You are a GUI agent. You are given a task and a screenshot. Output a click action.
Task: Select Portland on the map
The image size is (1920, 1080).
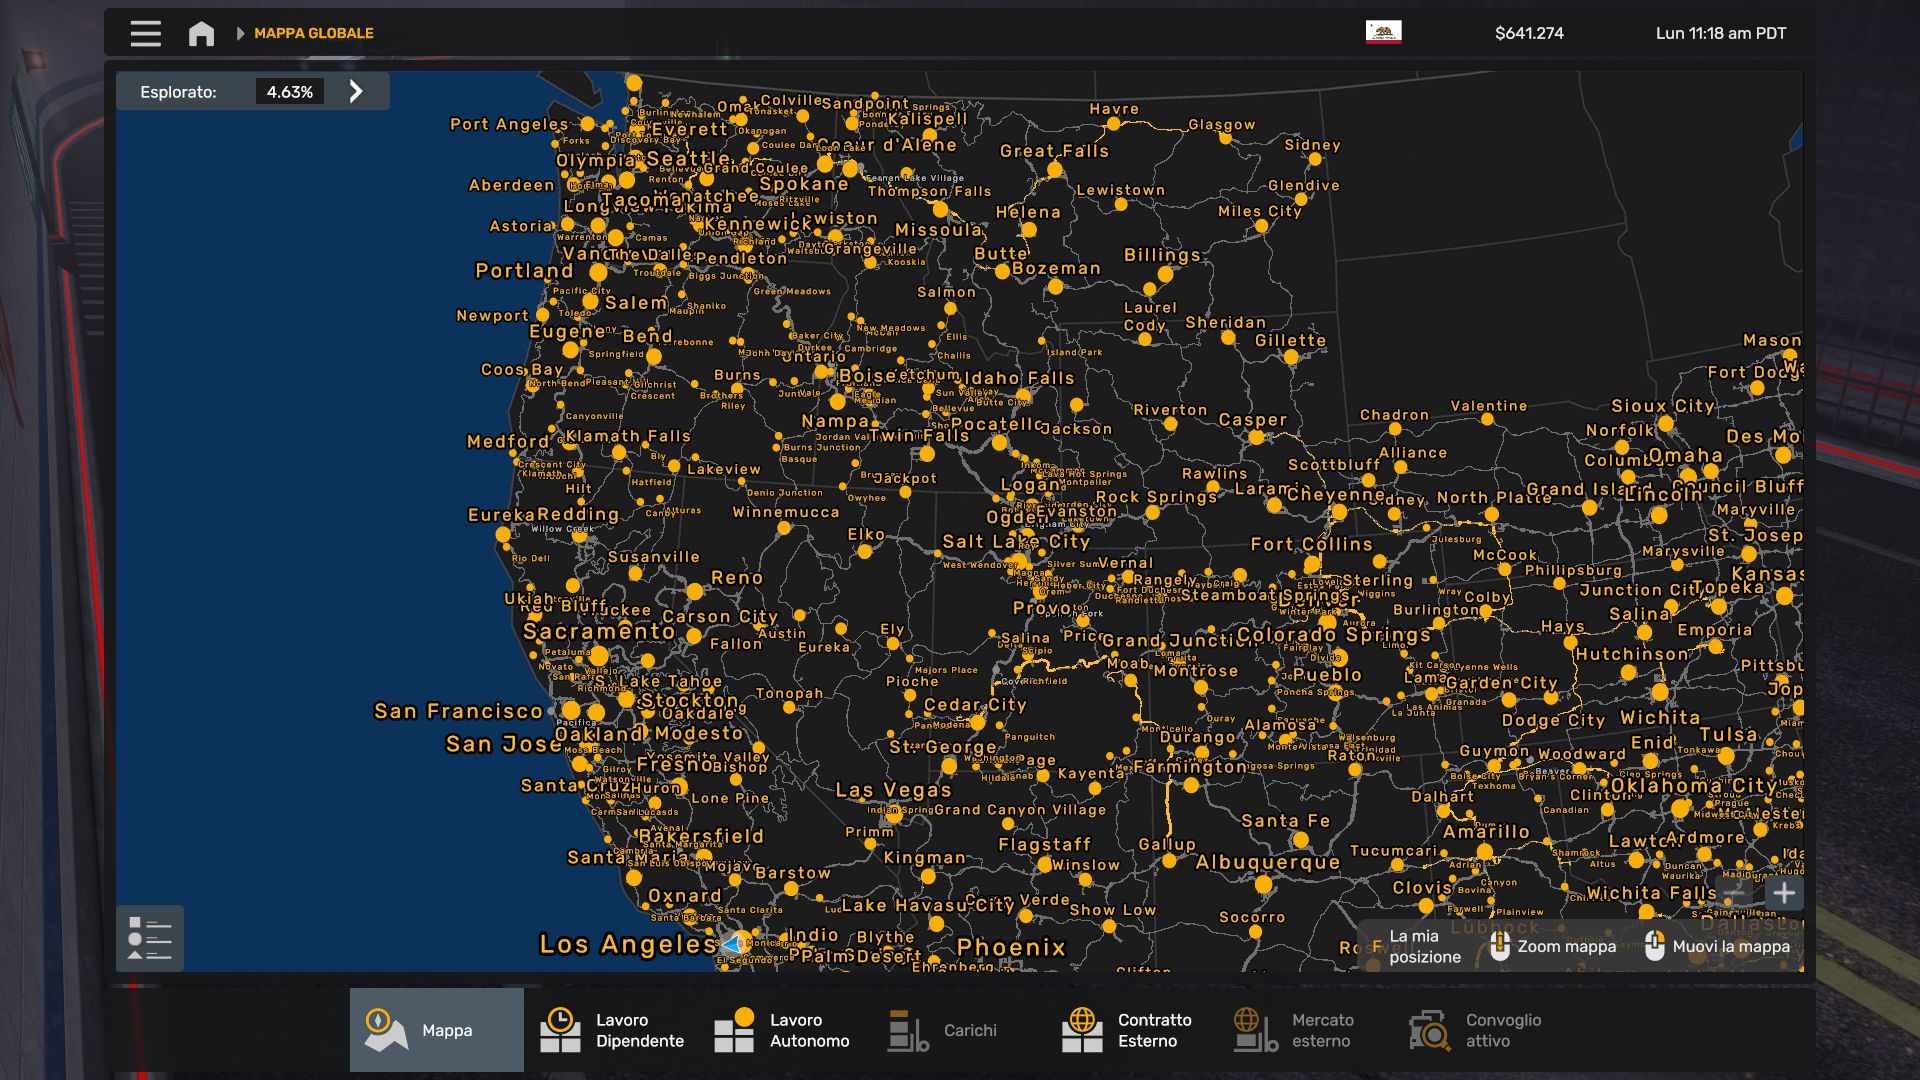tap(524, 271)
